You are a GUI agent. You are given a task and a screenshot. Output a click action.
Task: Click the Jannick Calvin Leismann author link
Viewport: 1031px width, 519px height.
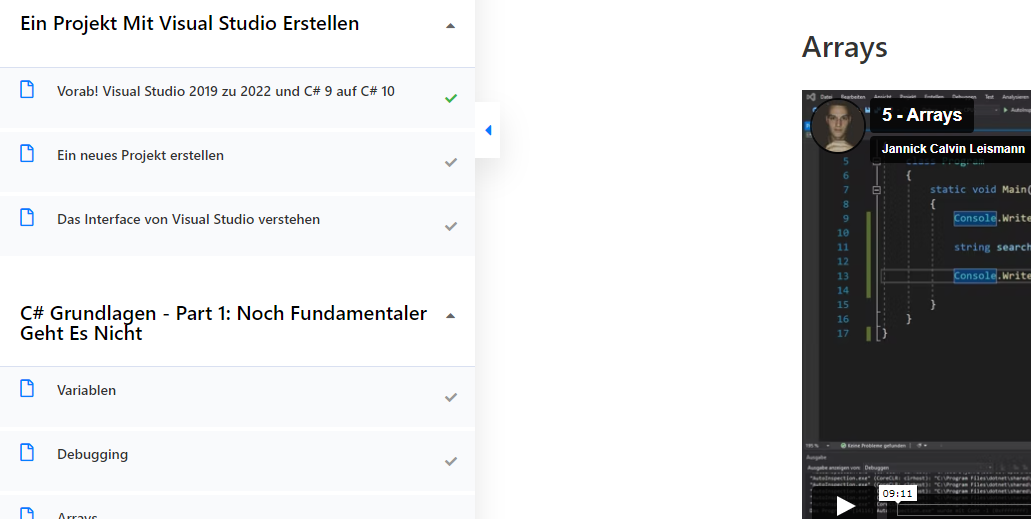[x=953, y=149]
